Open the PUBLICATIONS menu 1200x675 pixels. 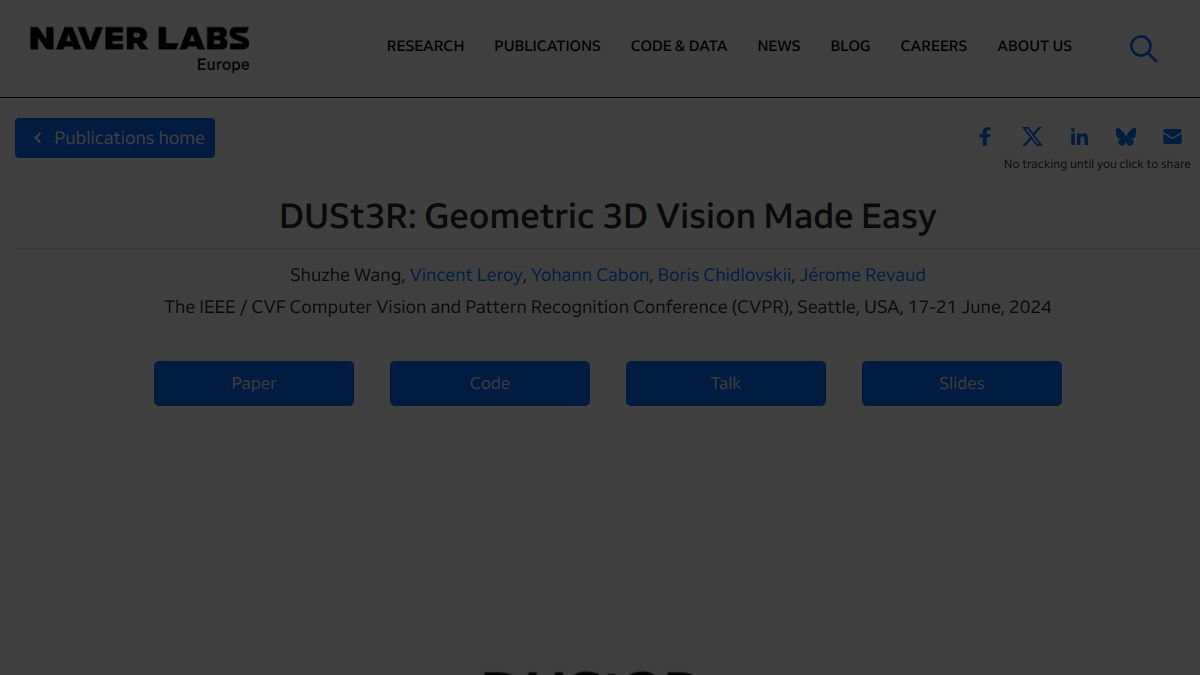(547, 46)
